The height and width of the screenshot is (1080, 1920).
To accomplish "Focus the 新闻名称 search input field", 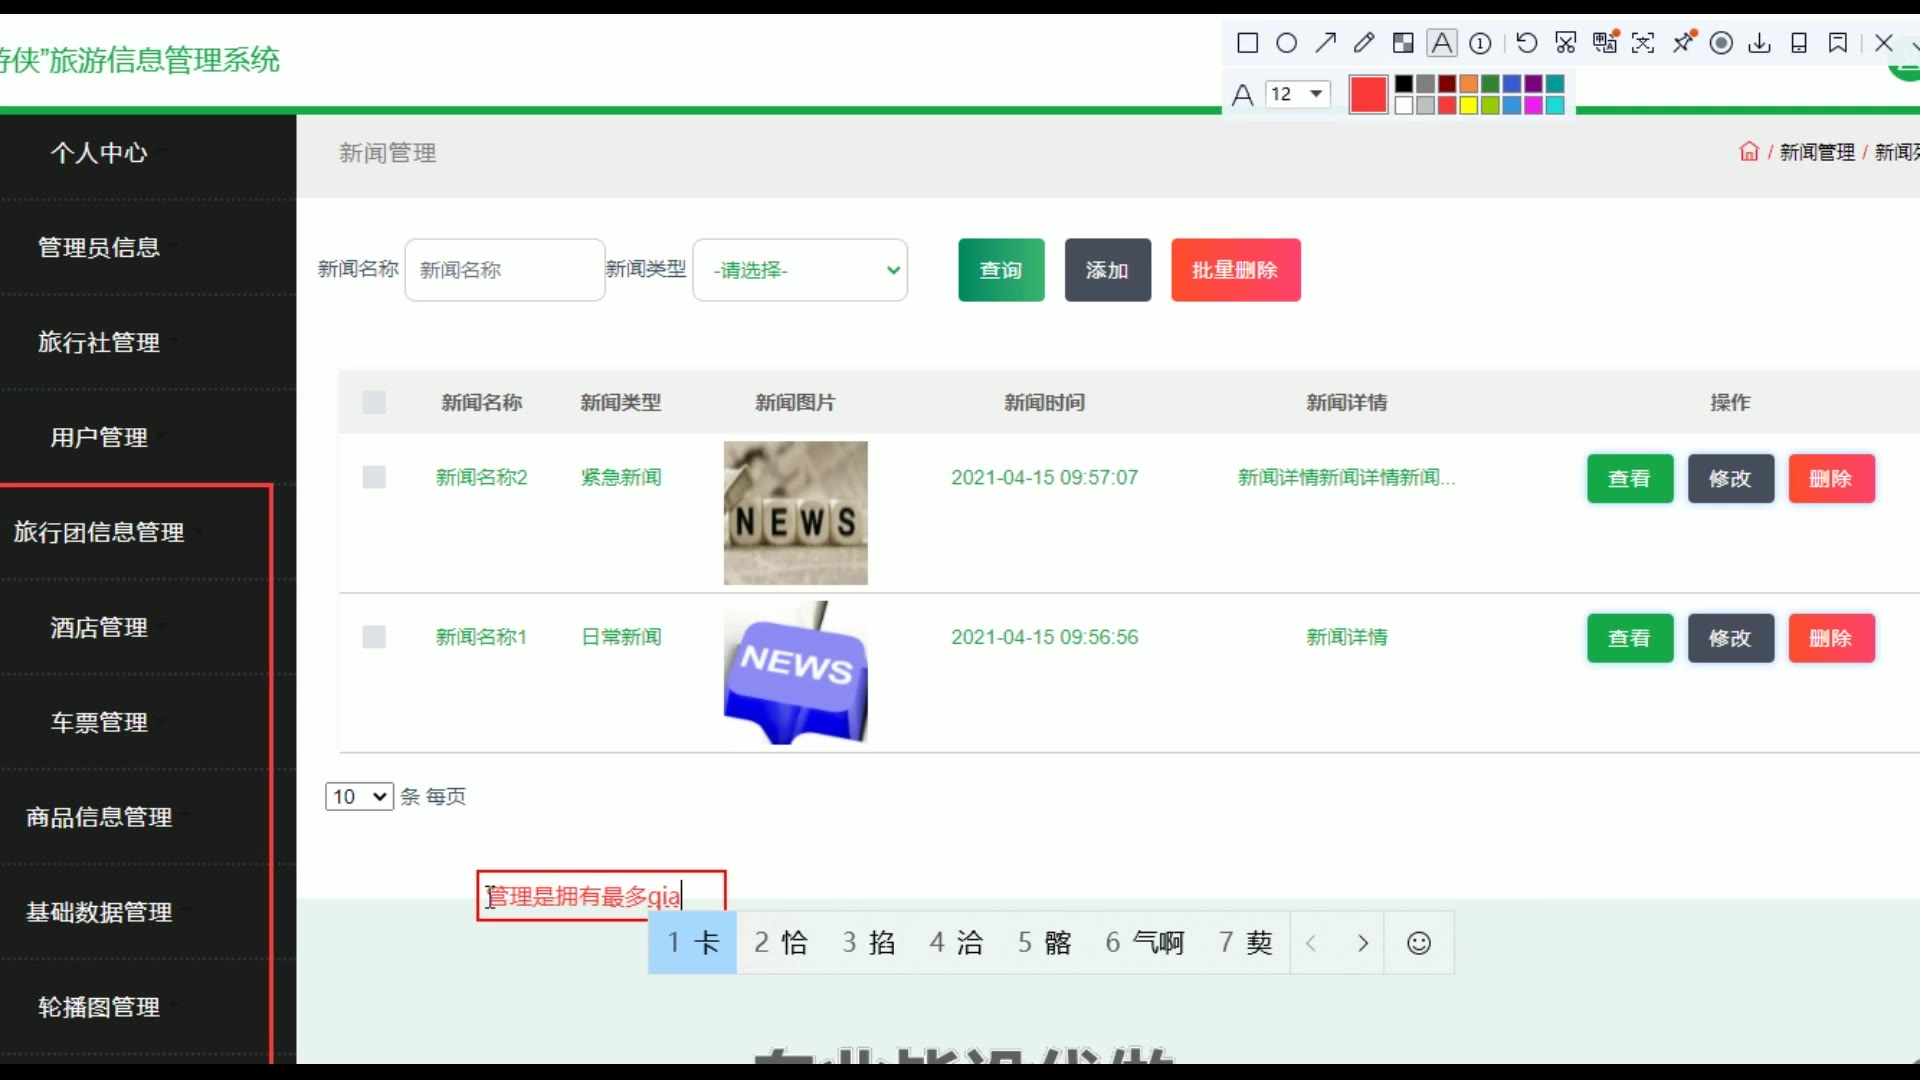I will click(505, 270).
